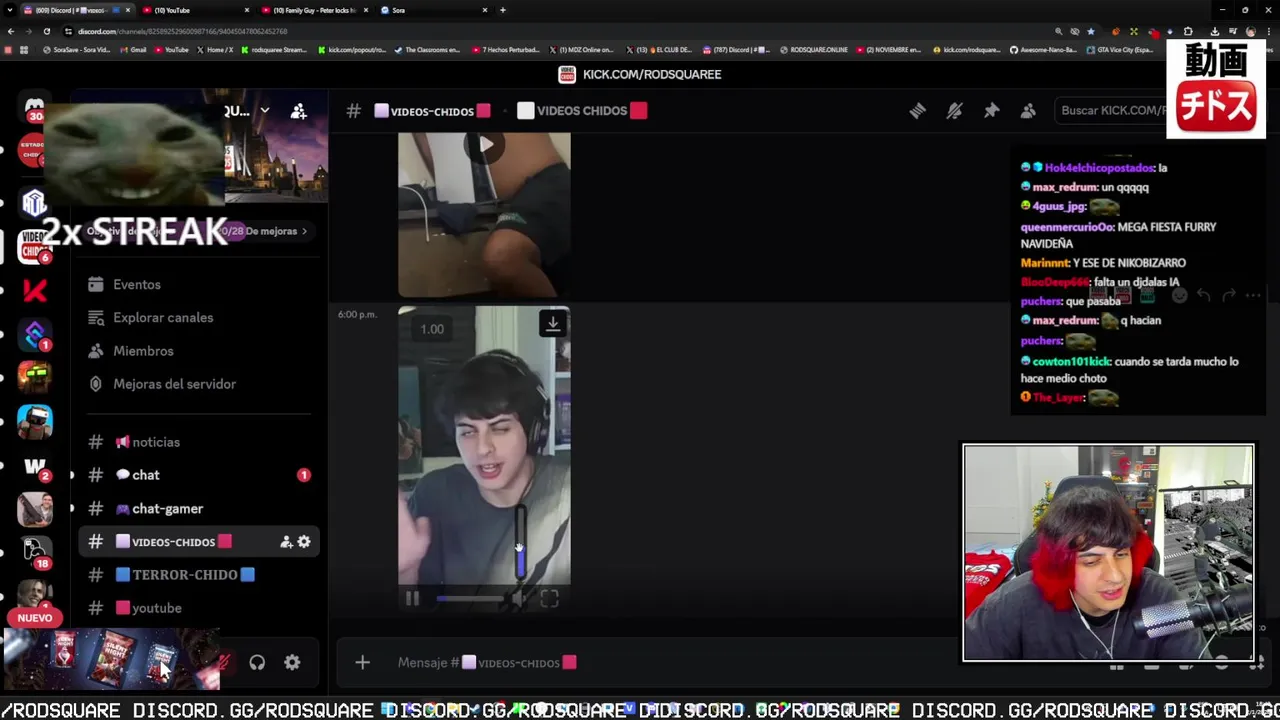Toggle deafen headphones icon

[257, 662]
